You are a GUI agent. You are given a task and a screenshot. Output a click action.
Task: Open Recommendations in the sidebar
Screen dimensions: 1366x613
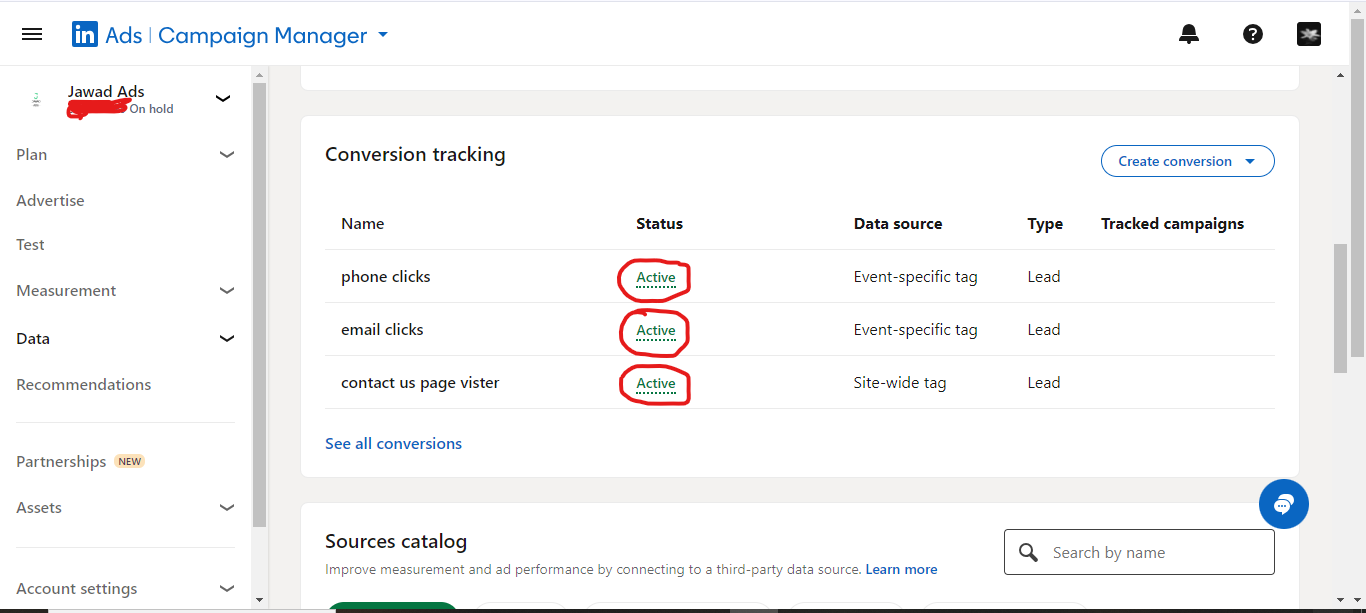pyautogui.click(x=84, y=385)
